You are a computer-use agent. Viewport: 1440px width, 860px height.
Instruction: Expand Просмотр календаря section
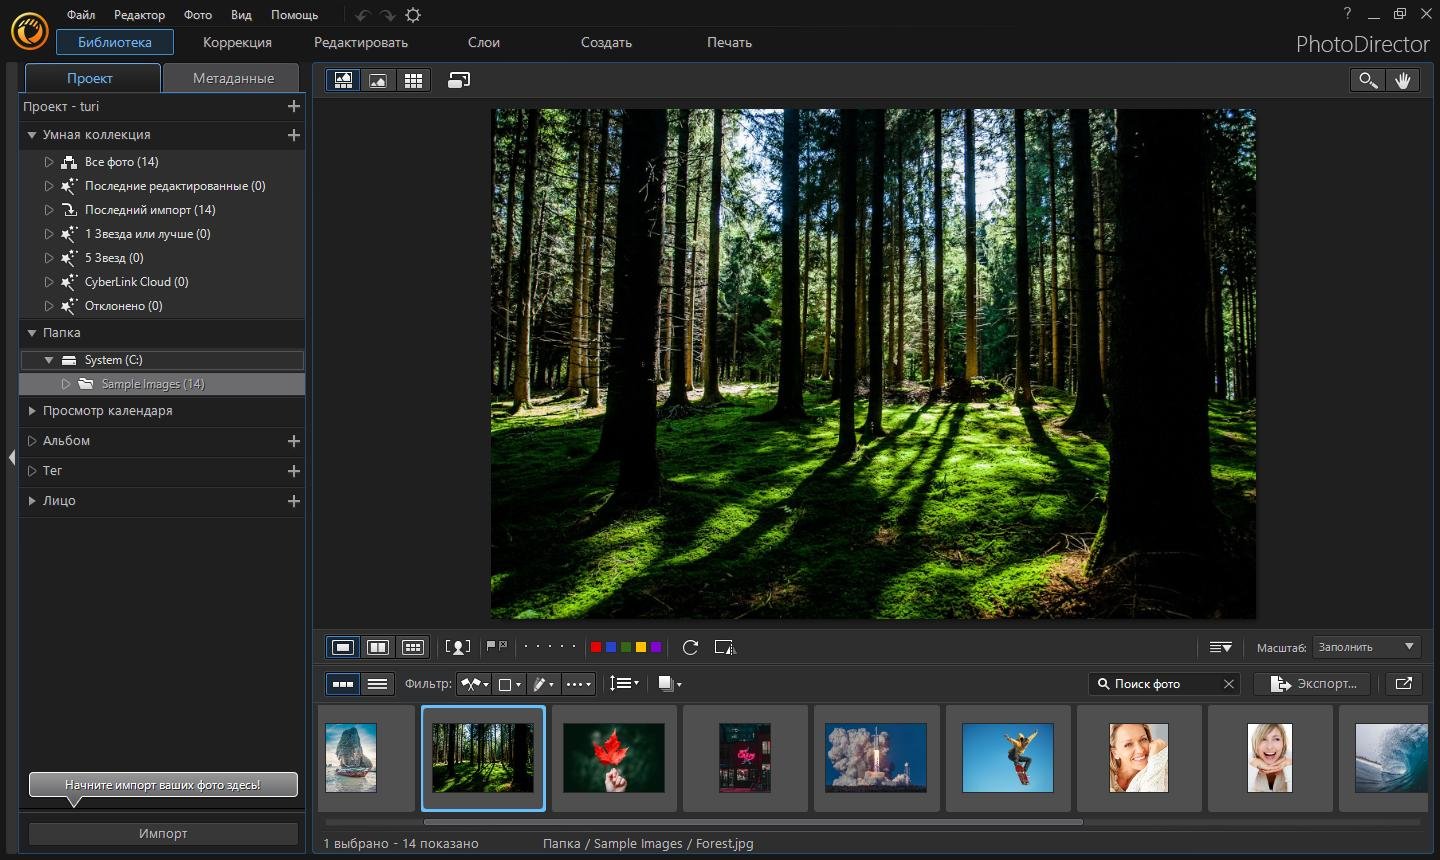33,411
